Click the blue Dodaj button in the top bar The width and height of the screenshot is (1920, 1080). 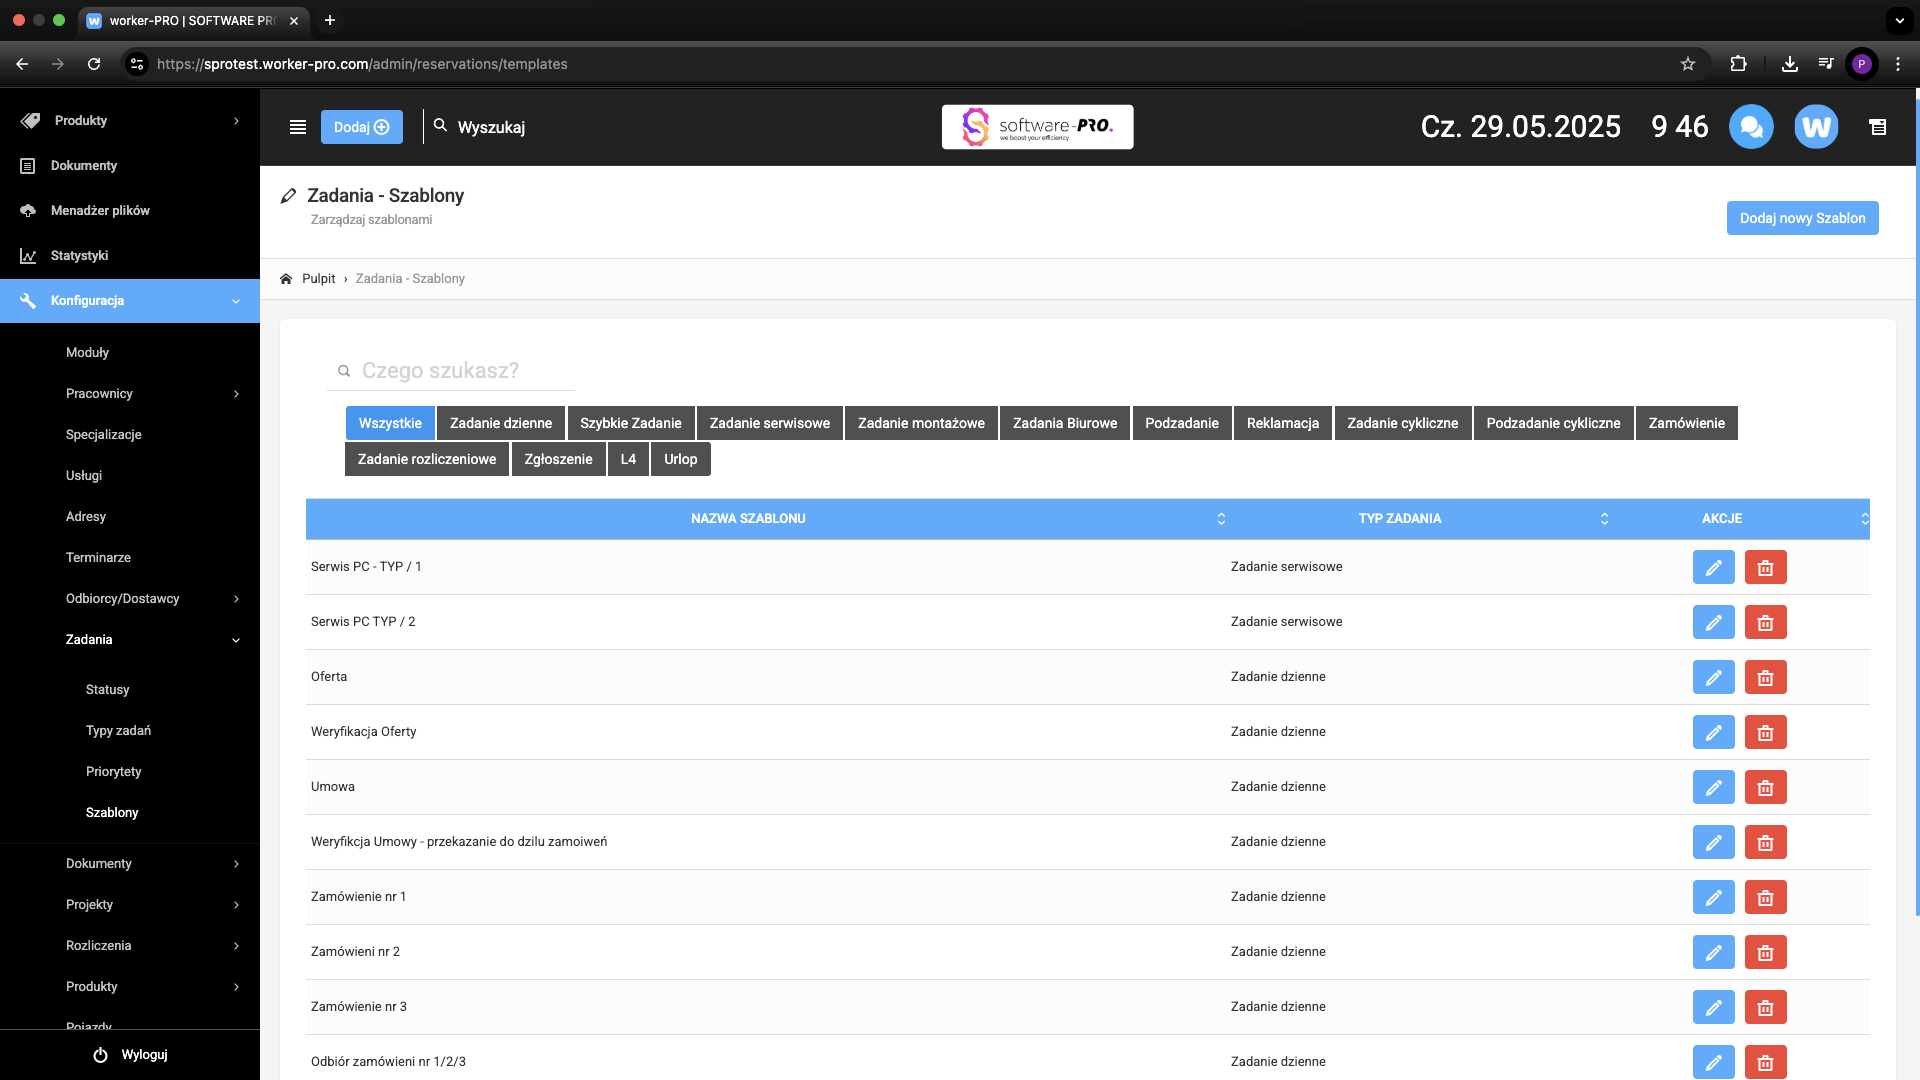[361, 127]
